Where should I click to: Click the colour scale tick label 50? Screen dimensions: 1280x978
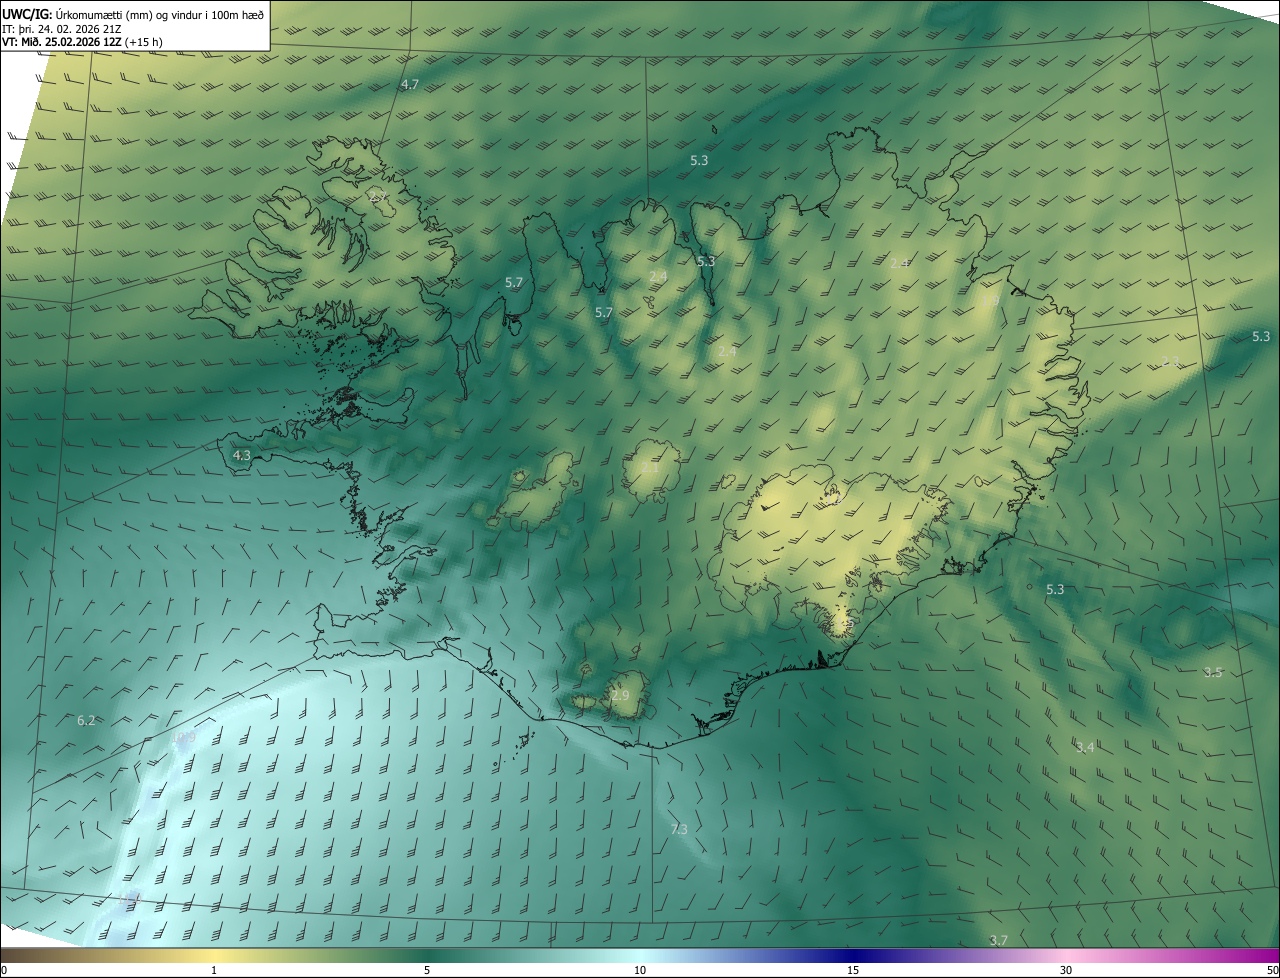[x=1272, y=970]
